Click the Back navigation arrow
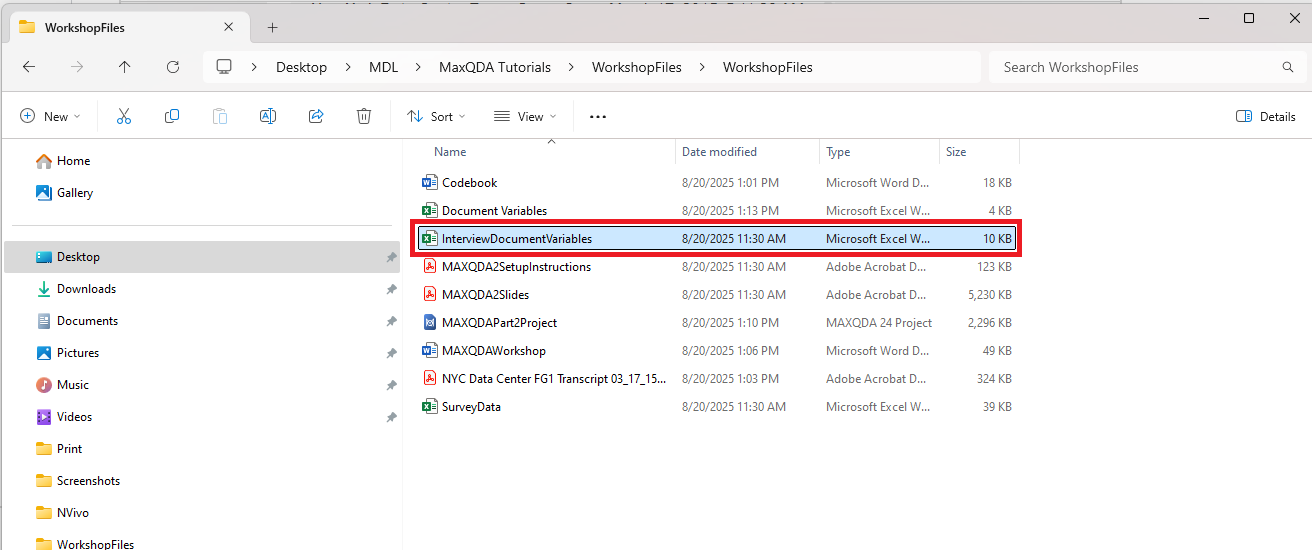The height and width of the screenshot is (550, 1312). coord(29,67)
